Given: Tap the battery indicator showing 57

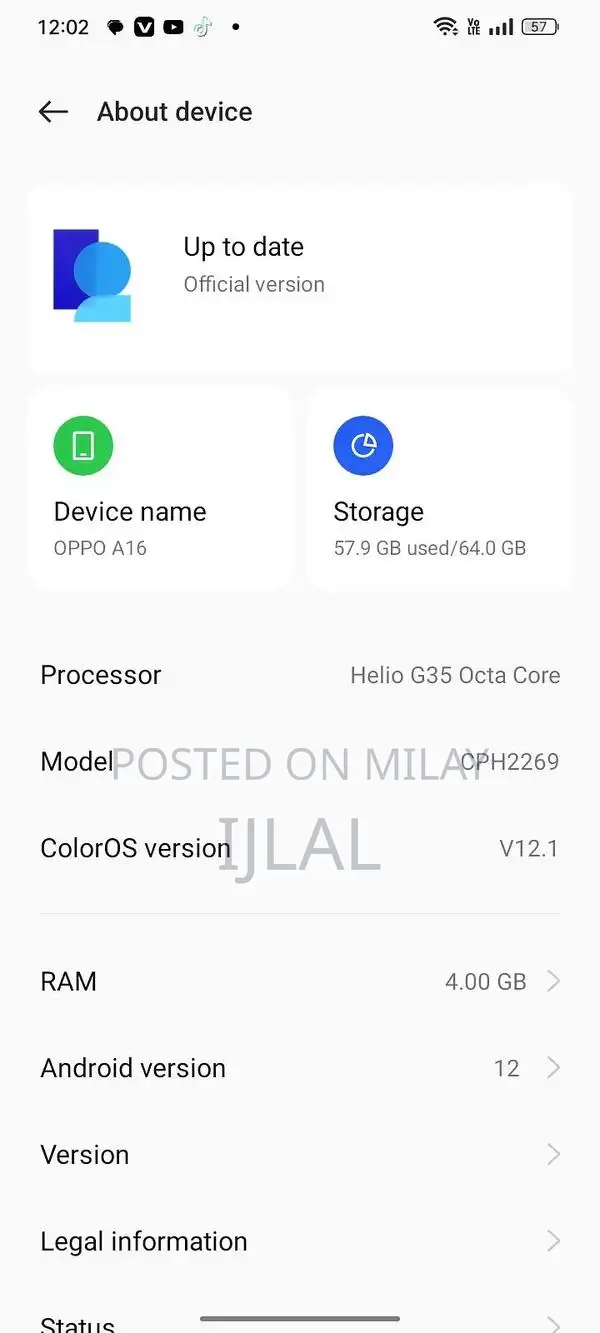Looking at the screenshot, I should point(539,26).
